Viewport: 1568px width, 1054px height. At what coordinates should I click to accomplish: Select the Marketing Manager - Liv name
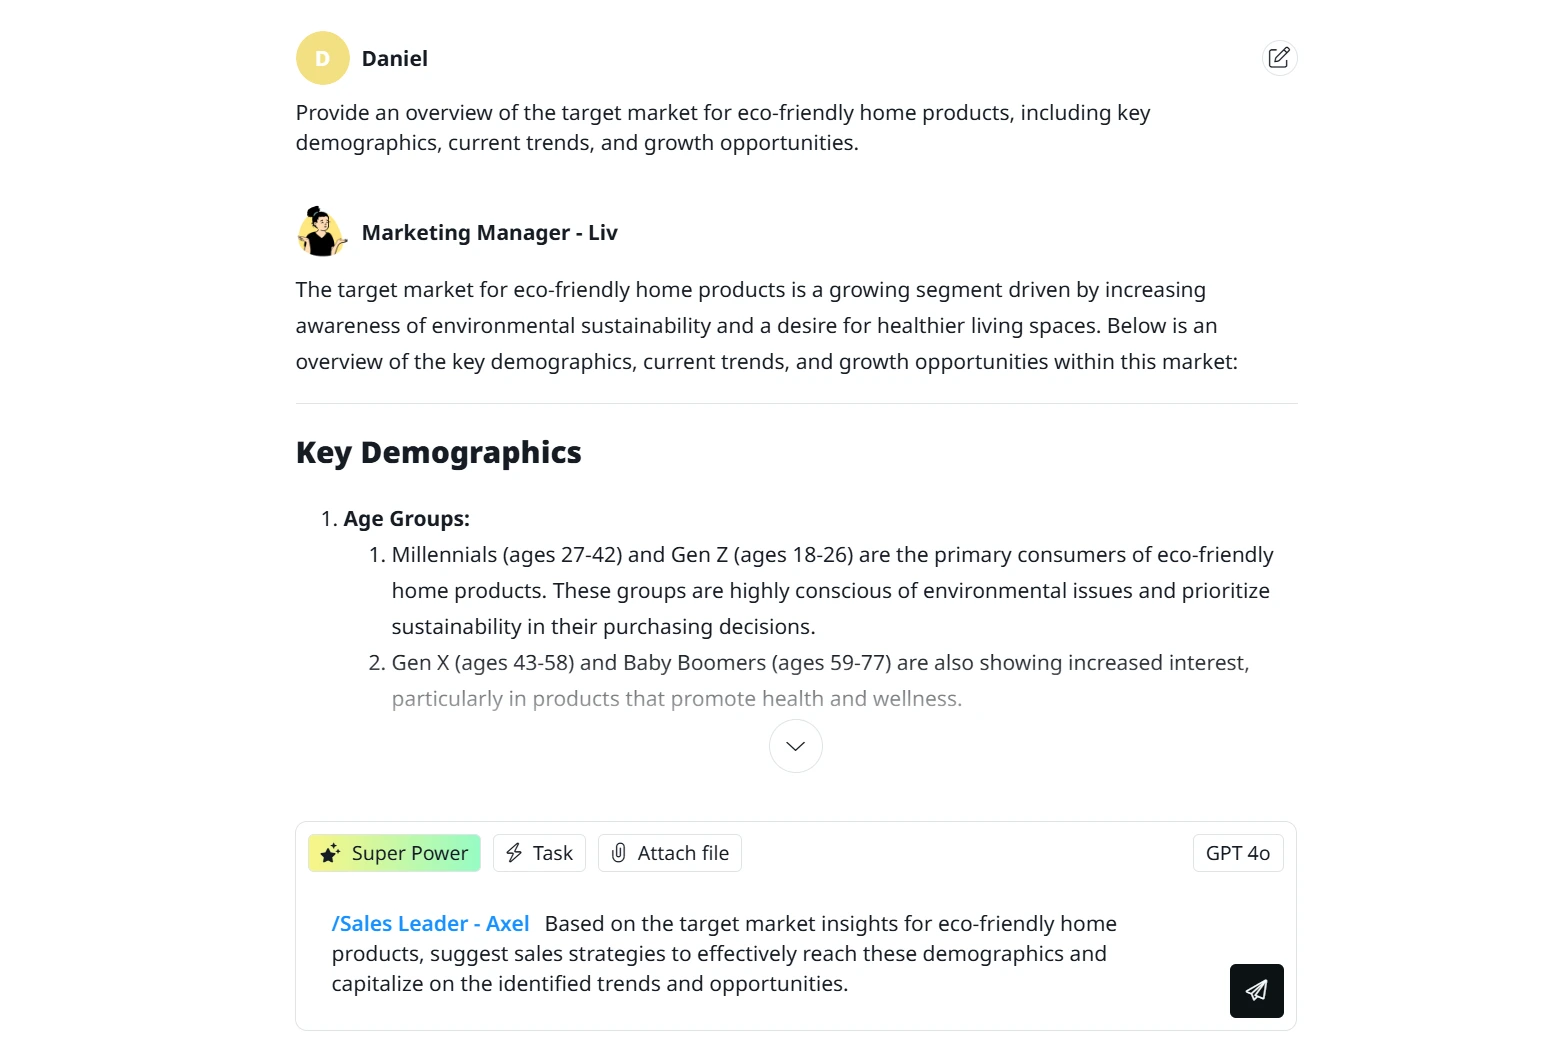[x=490, y=233]
